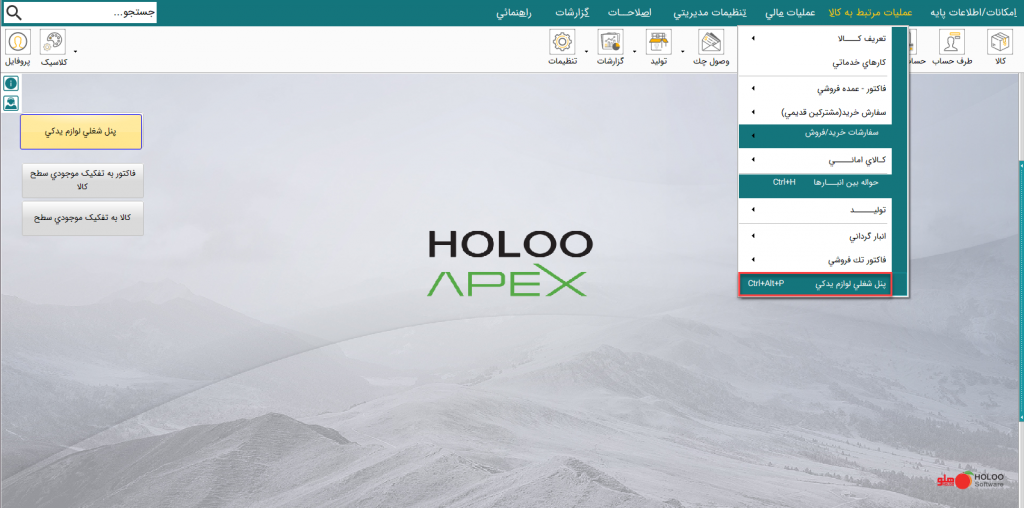Expand the تعریف کالا submenu
This screenshot has height=508, width=1024.
pos(815,39)
